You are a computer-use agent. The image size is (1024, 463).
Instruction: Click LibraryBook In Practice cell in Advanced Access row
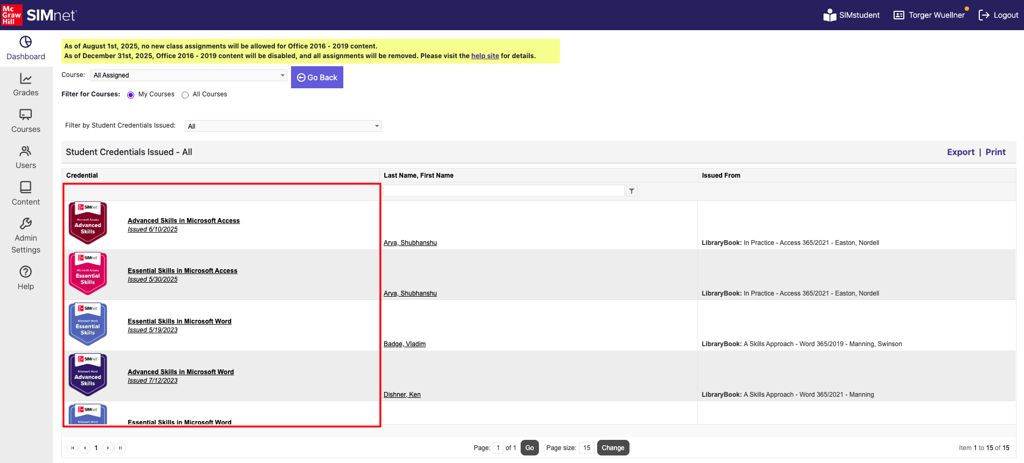[x=790, y=243]
